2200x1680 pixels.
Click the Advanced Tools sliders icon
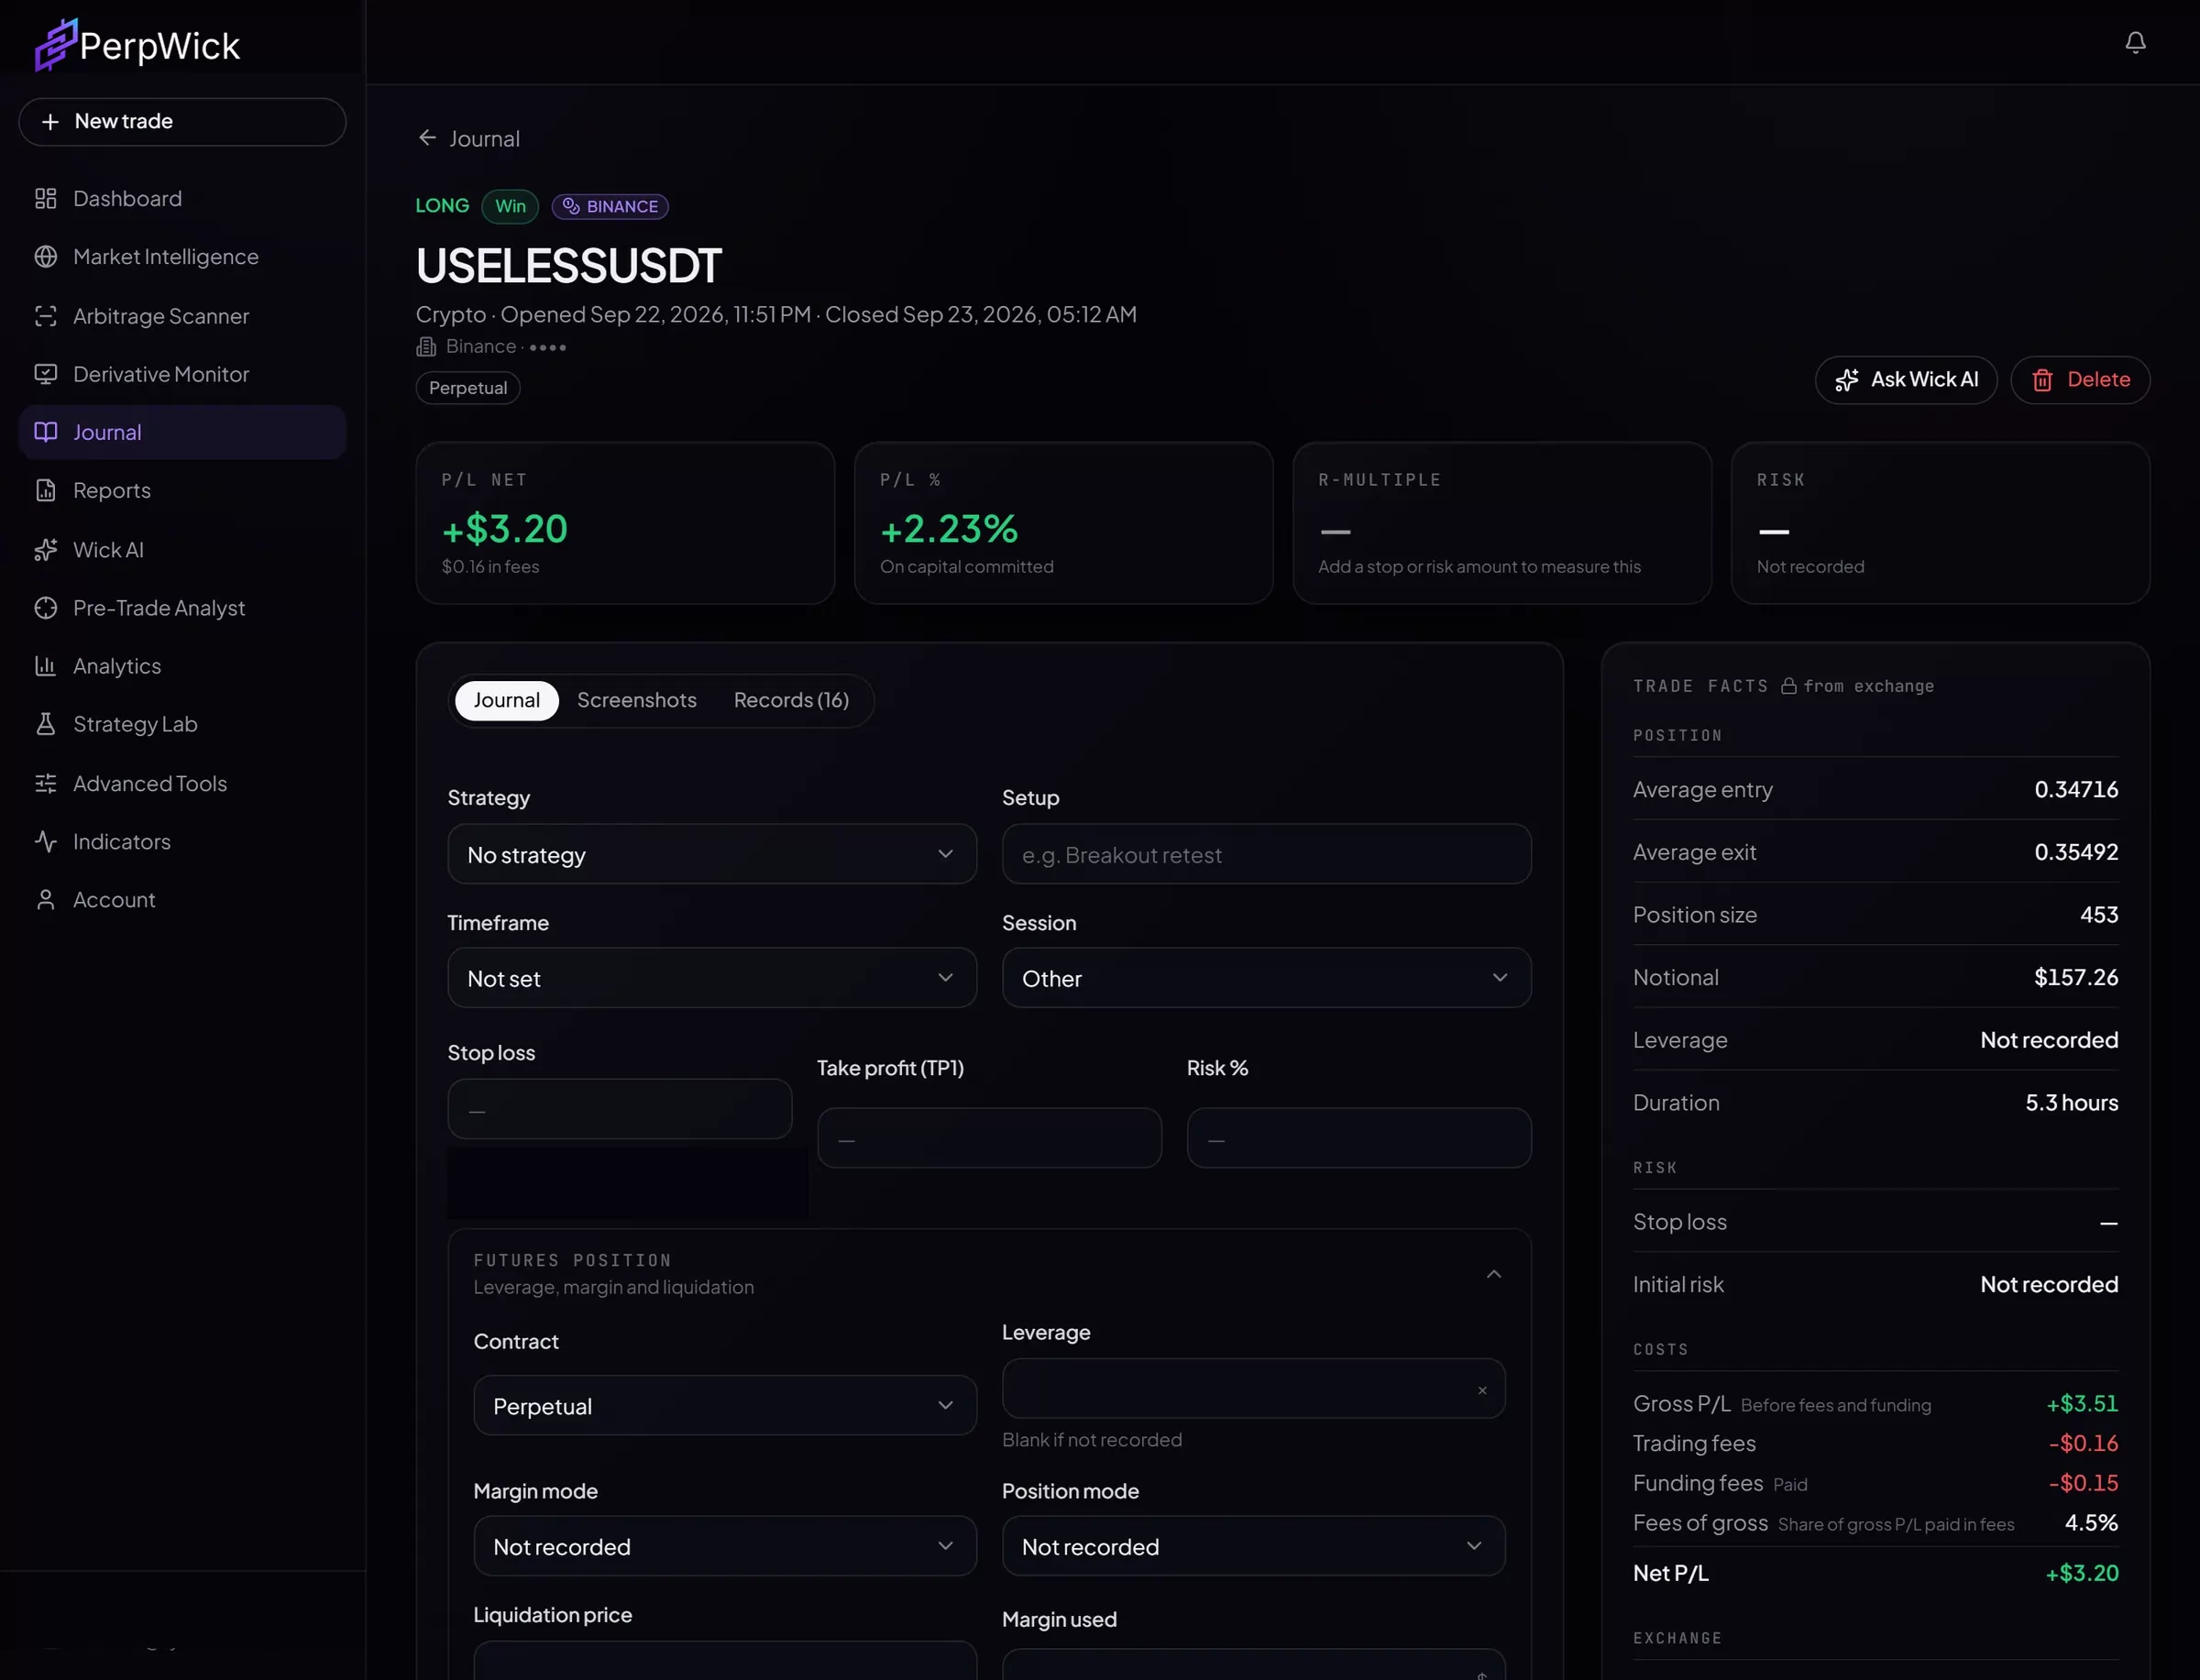pos(45,783)
